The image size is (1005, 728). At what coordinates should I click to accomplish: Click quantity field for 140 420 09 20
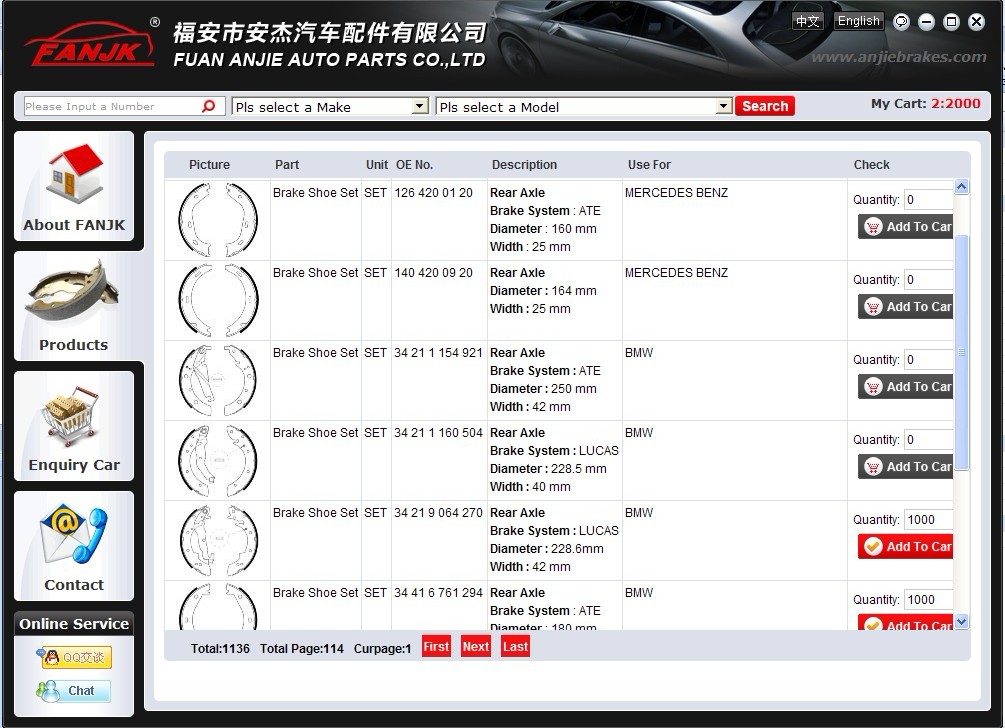click(928, 279)
